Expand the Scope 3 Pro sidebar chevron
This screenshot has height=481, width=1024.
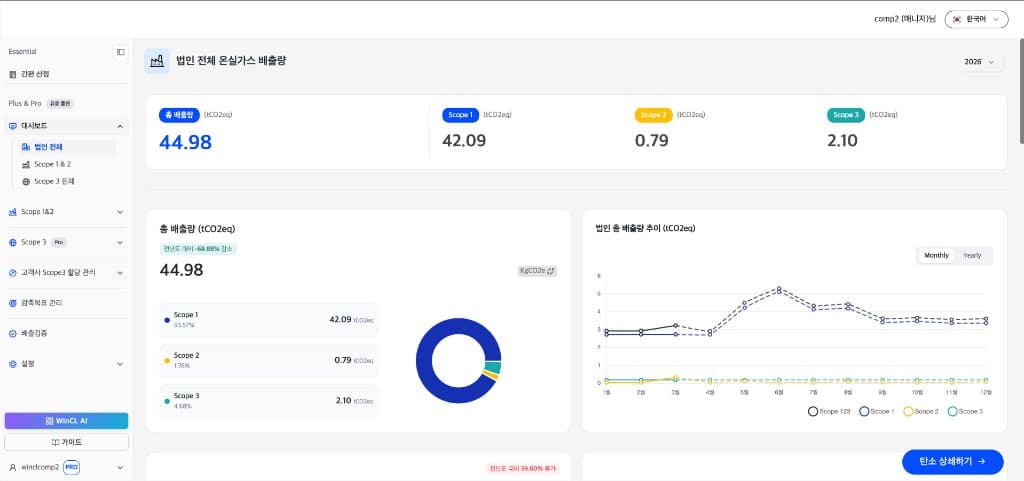120,243
